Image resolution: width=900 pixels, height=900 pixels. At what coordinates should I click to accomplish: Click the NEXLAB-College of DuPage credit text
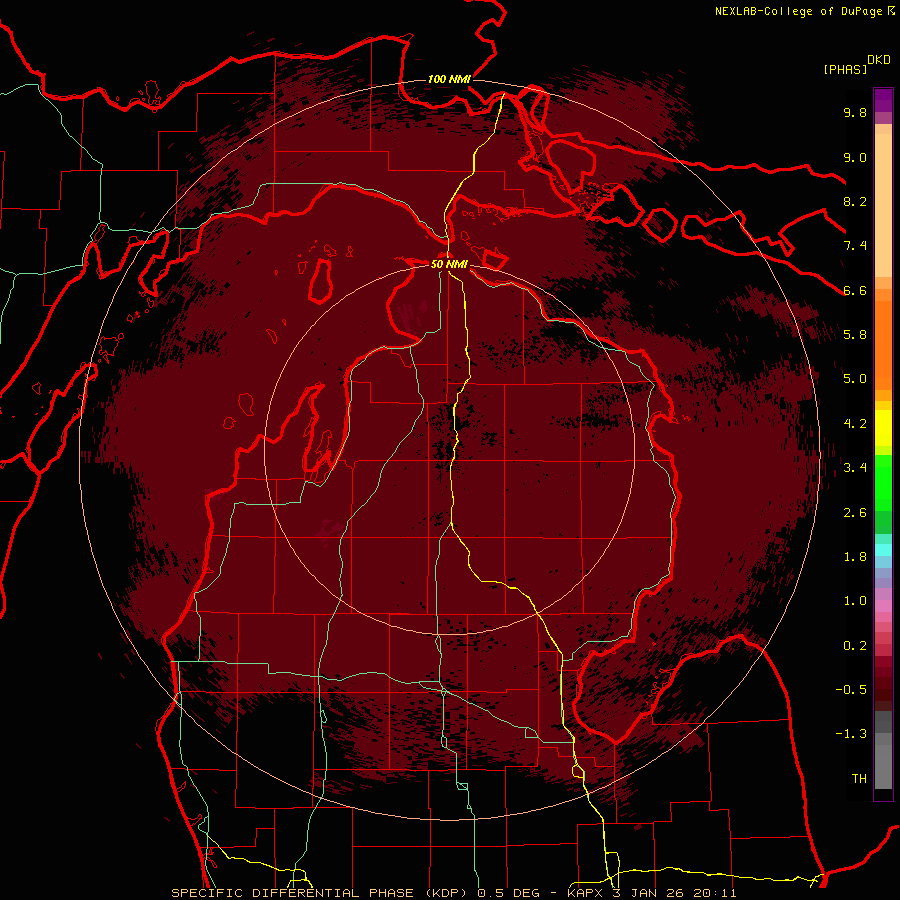[798, 11]
